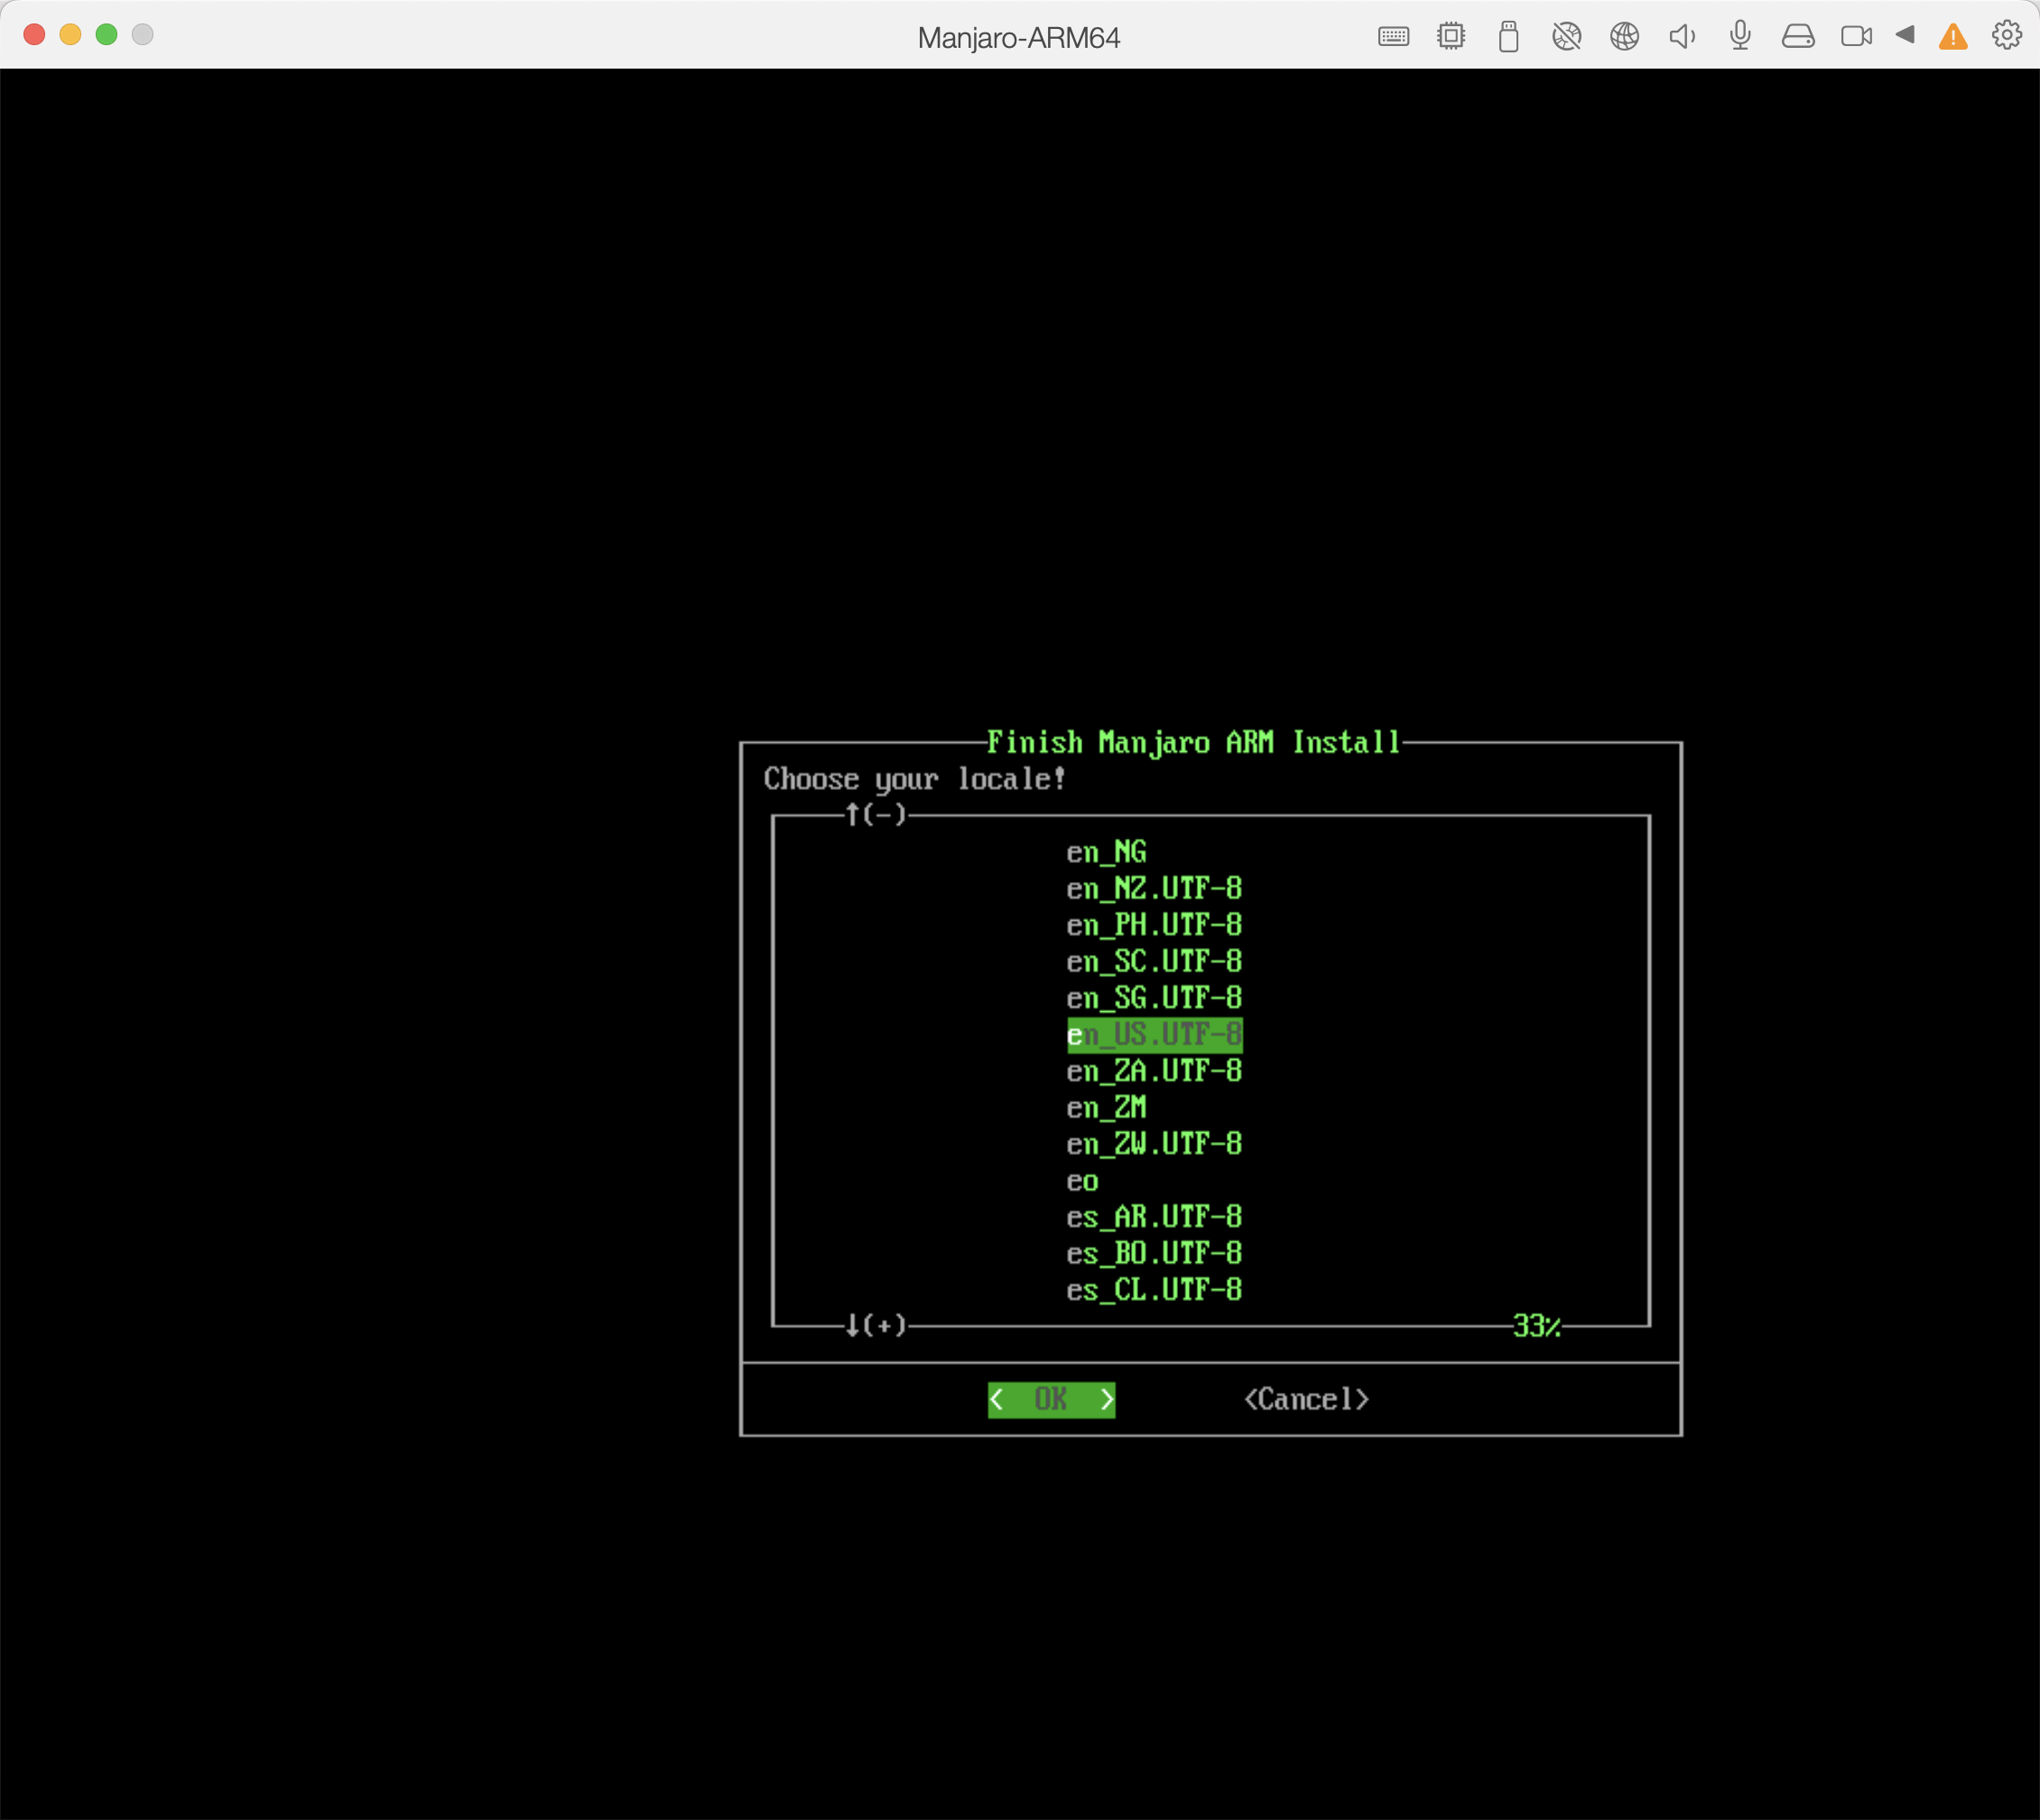Select the highlighted en_US.UTF-8 locale
The image size is (2040, 1820).
click(x=1154, y=1034)
